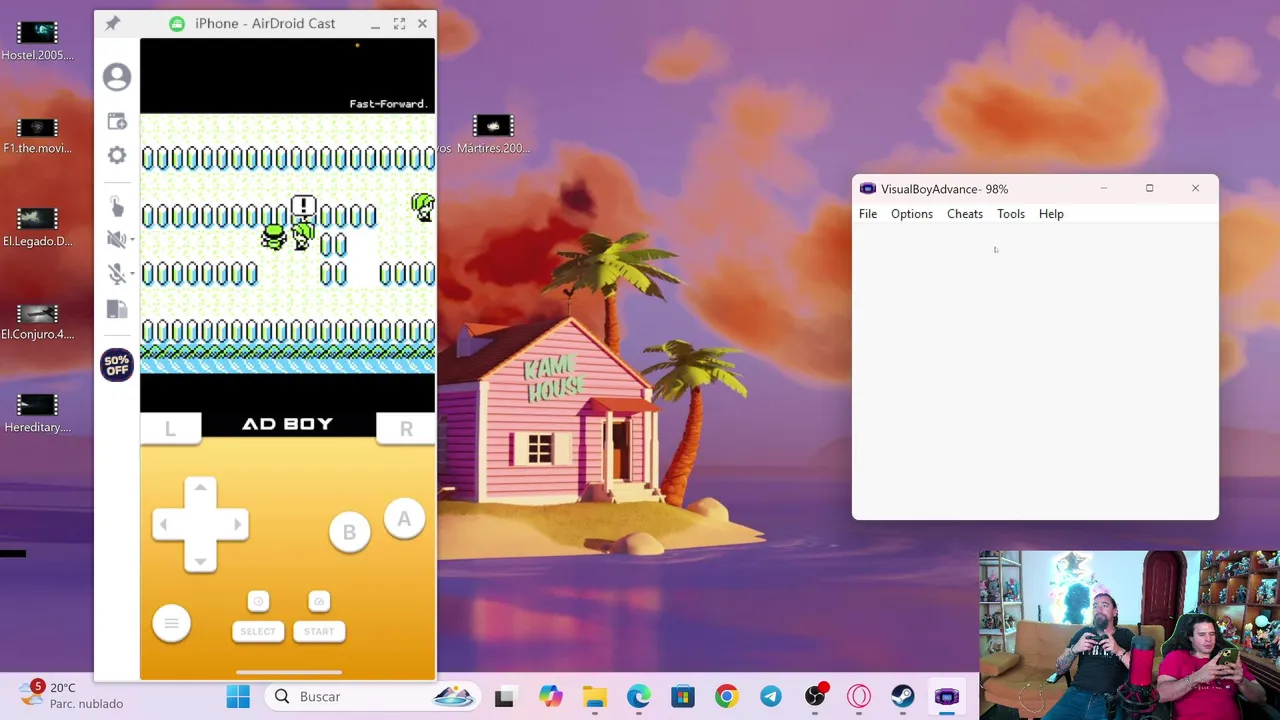
Task: Open the speaker options dropdown arrow
Action: [x=132, y=240]
